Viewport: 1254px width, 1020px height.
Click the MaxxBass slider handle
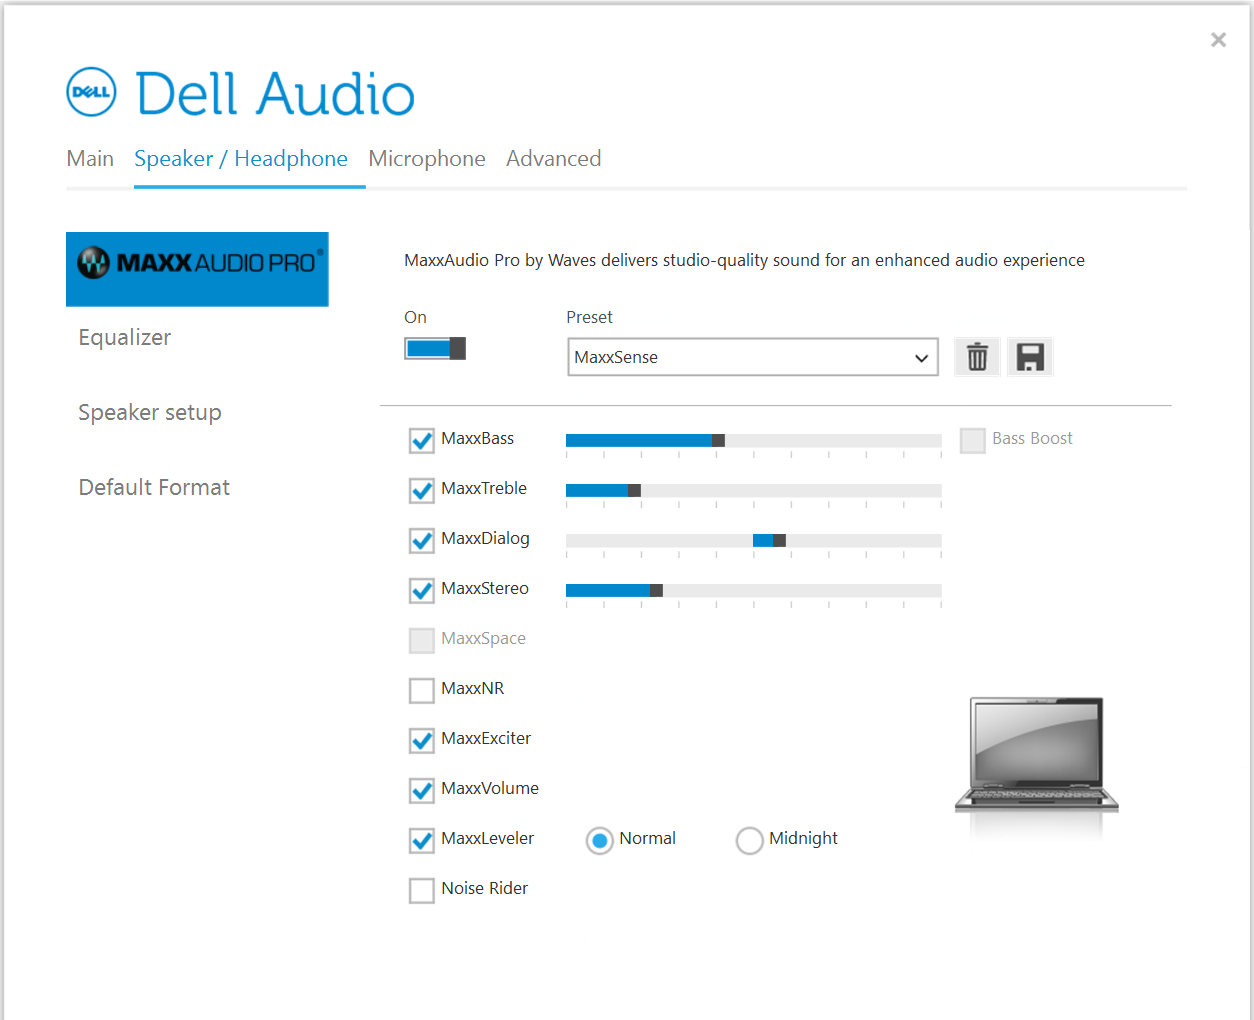[x=718, y=440]
